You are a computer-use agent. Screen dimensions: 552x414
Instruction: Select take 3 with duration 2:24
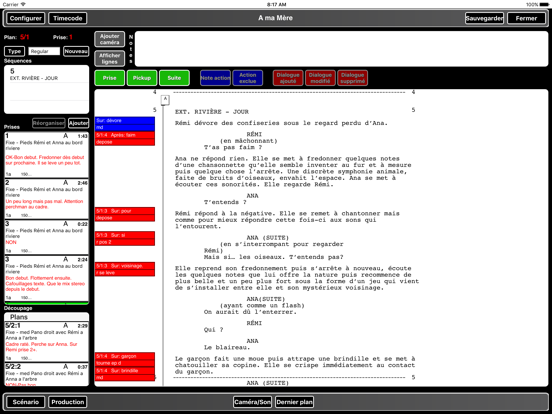[x=46, y=278]
